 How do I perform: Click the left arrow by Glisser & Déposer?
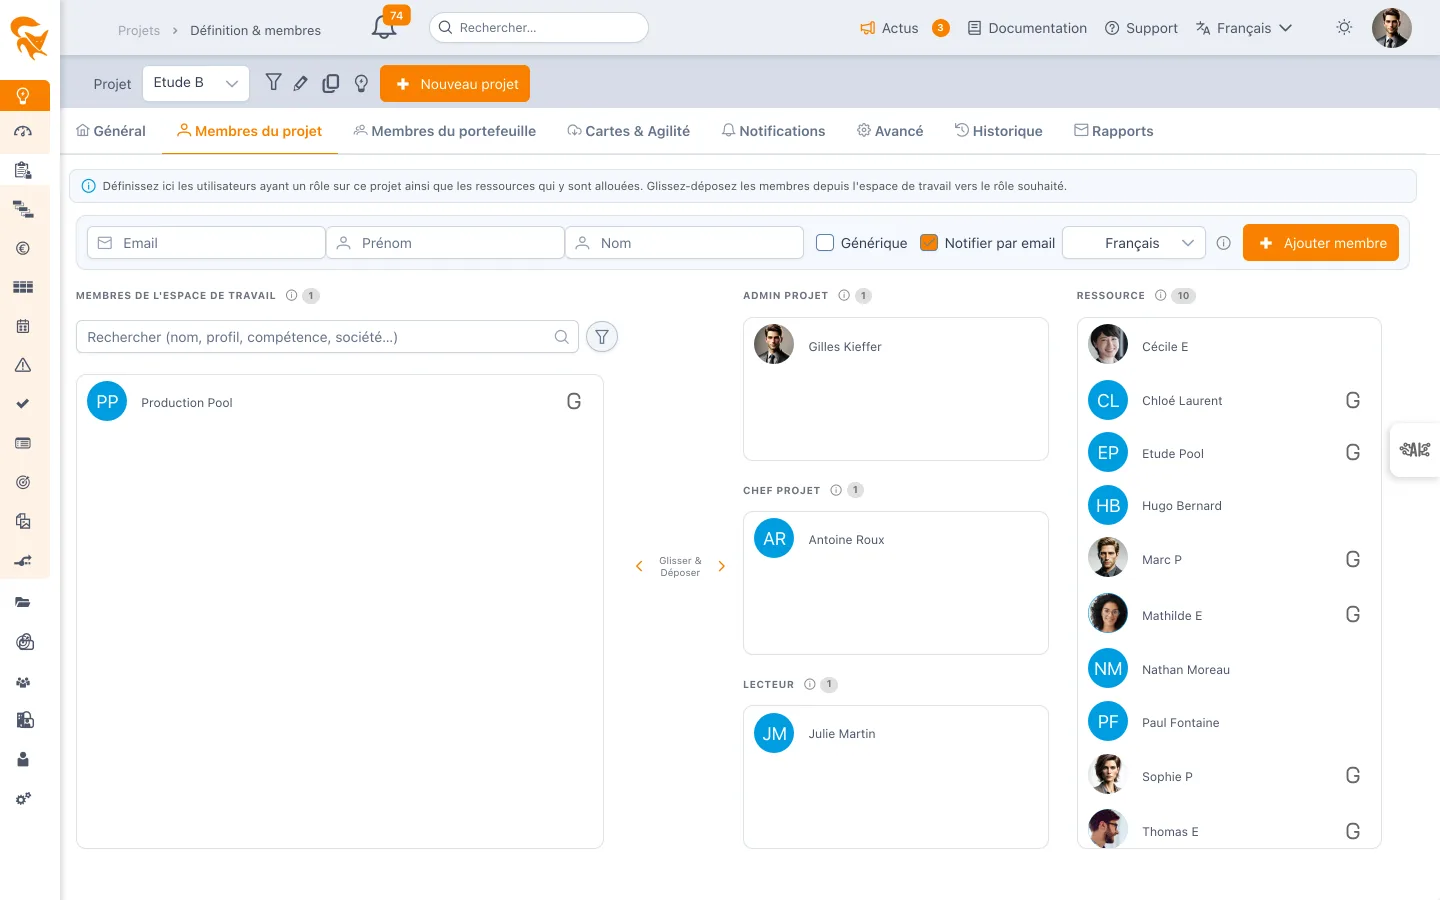[x=639, y=566]
